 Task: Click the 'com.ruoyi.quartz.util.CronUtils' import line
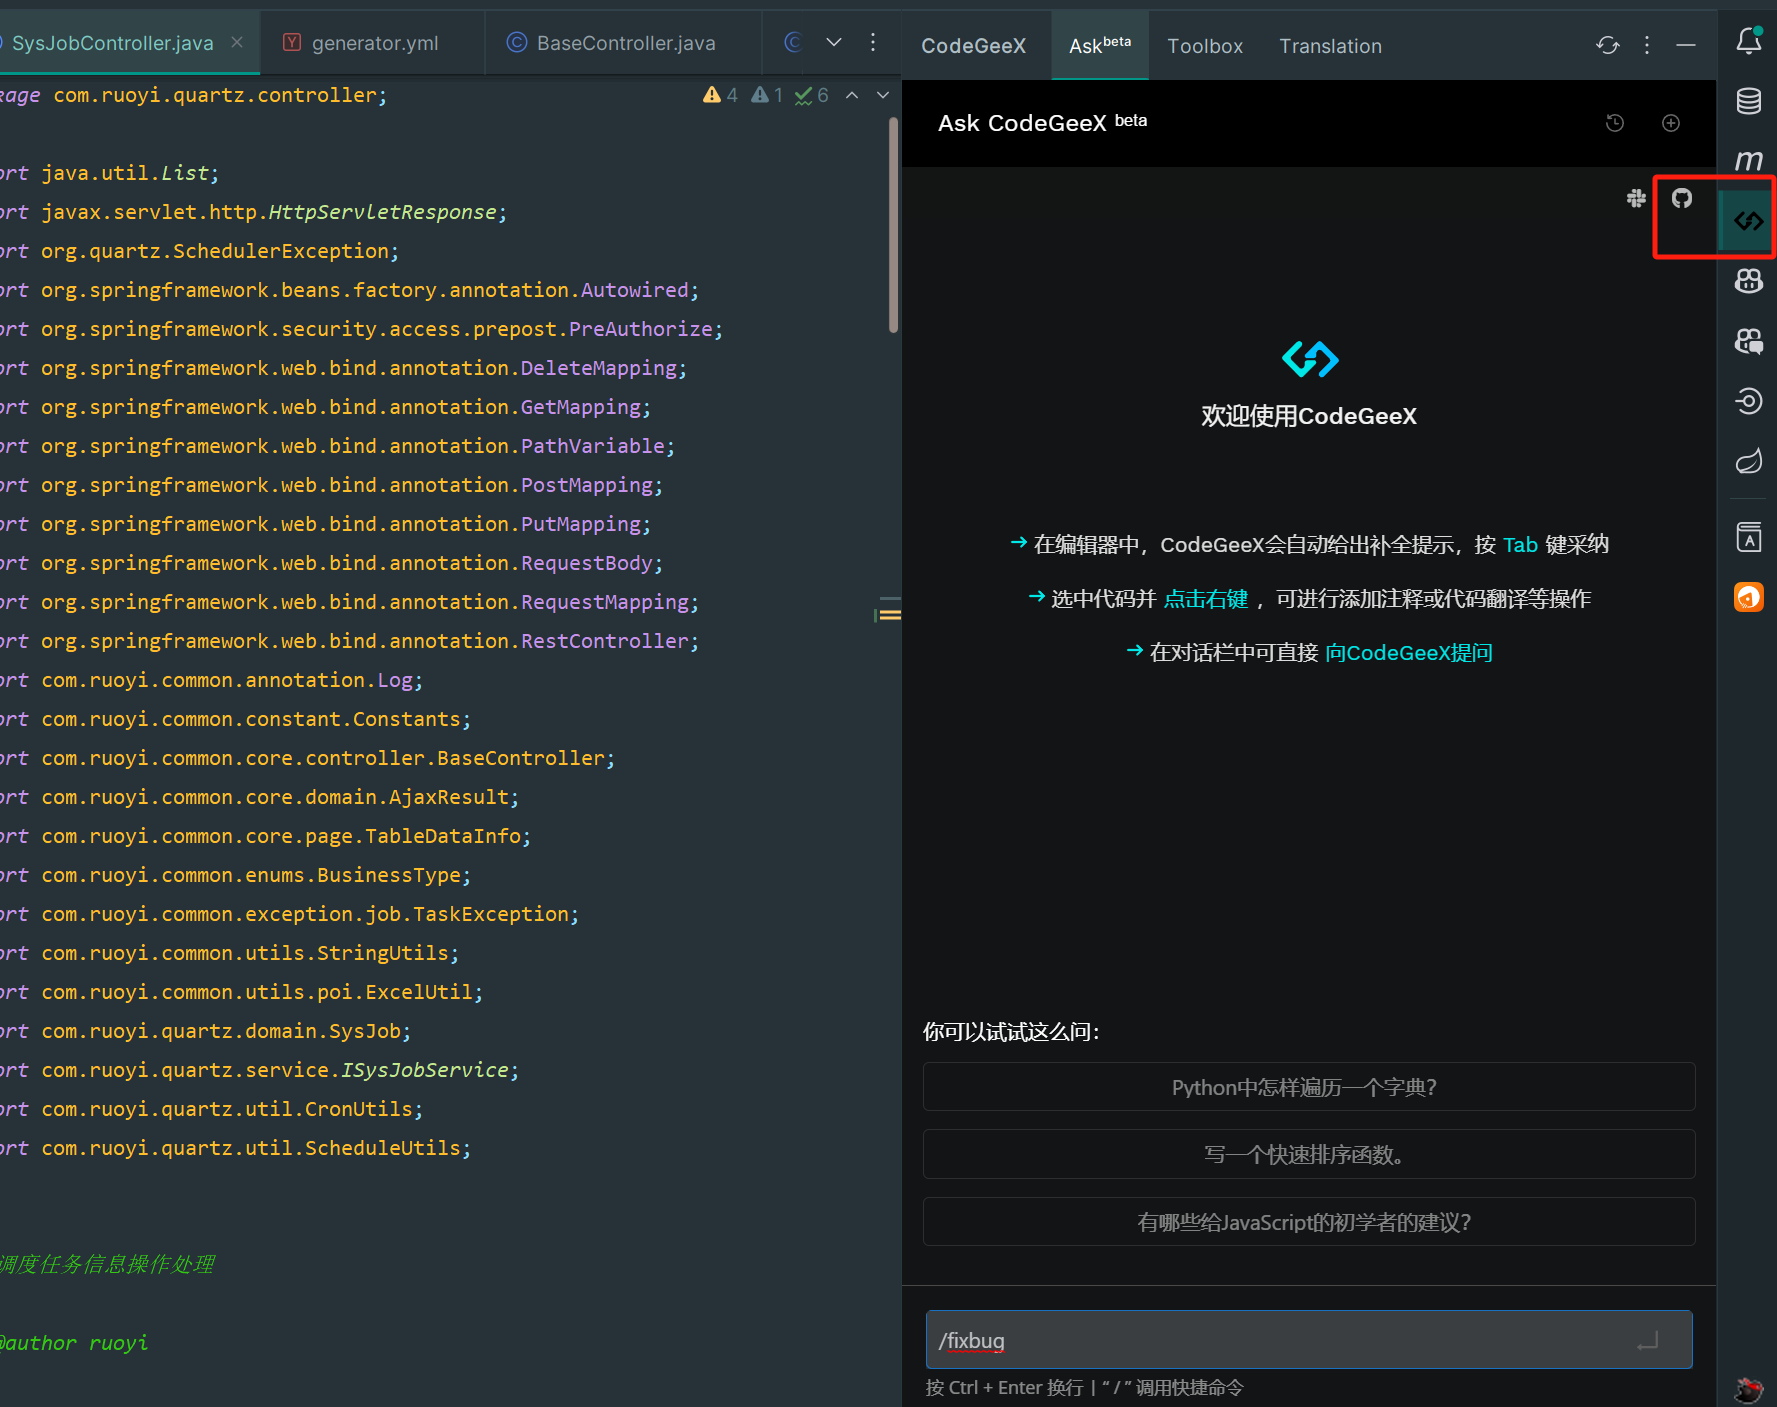pos(211,1109)
